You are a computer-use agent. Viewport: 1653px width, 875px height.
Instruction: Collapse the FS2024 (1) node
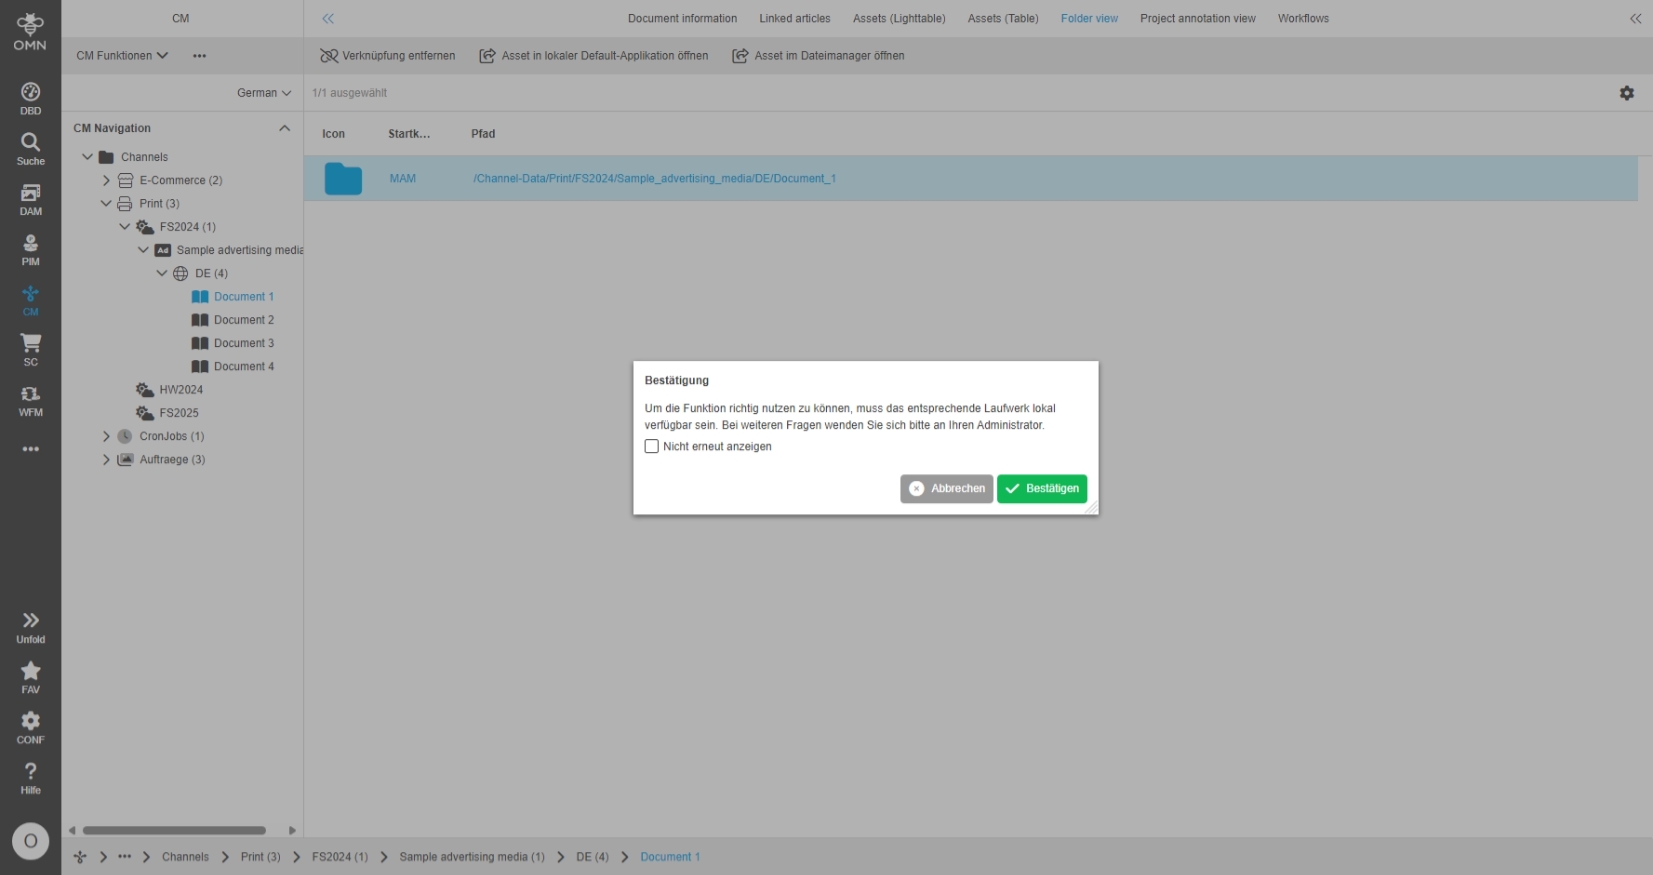pos(125,227)
